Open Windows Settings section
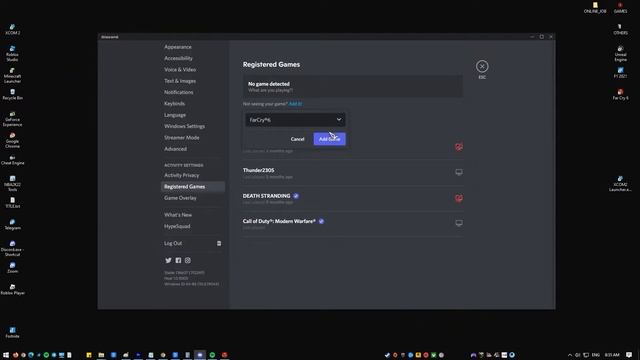Screen dimensions: 640x360 coord(184,126)
